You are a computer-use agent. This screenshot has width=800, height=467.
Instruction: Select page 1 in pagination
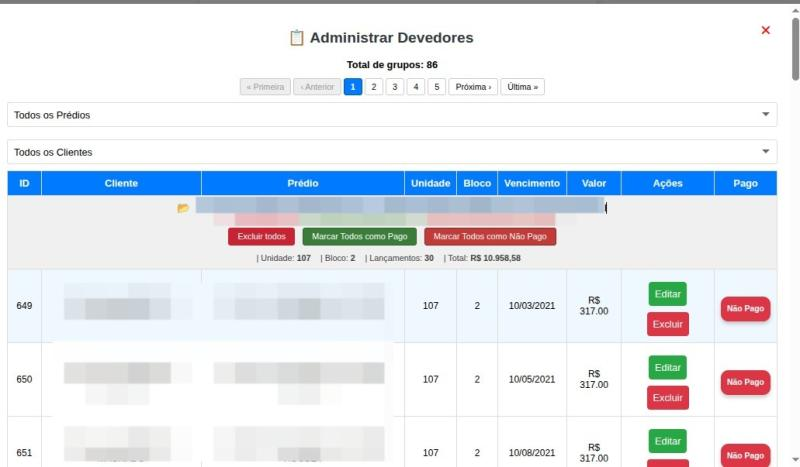click(353, 87)
